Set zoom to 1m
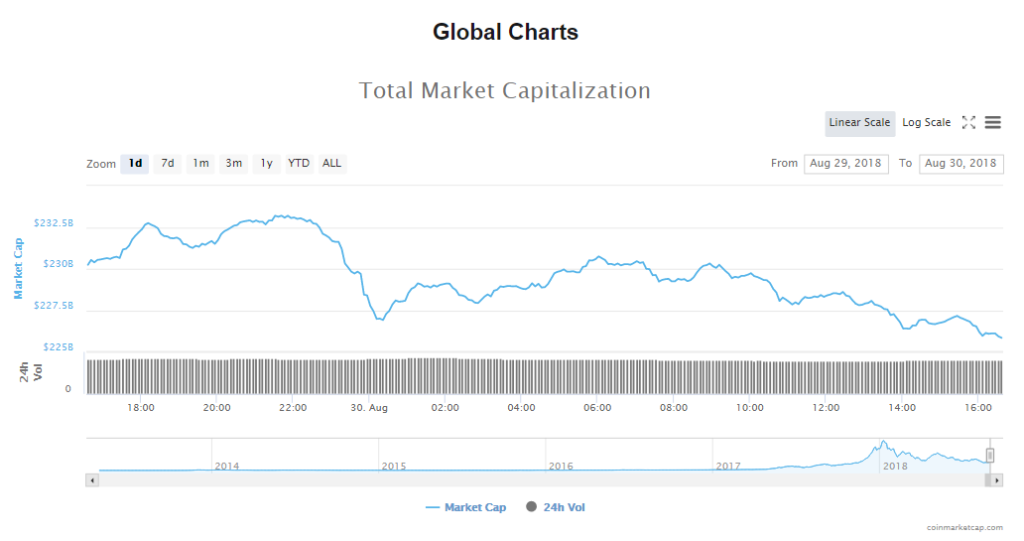 [x=201, y=163]
